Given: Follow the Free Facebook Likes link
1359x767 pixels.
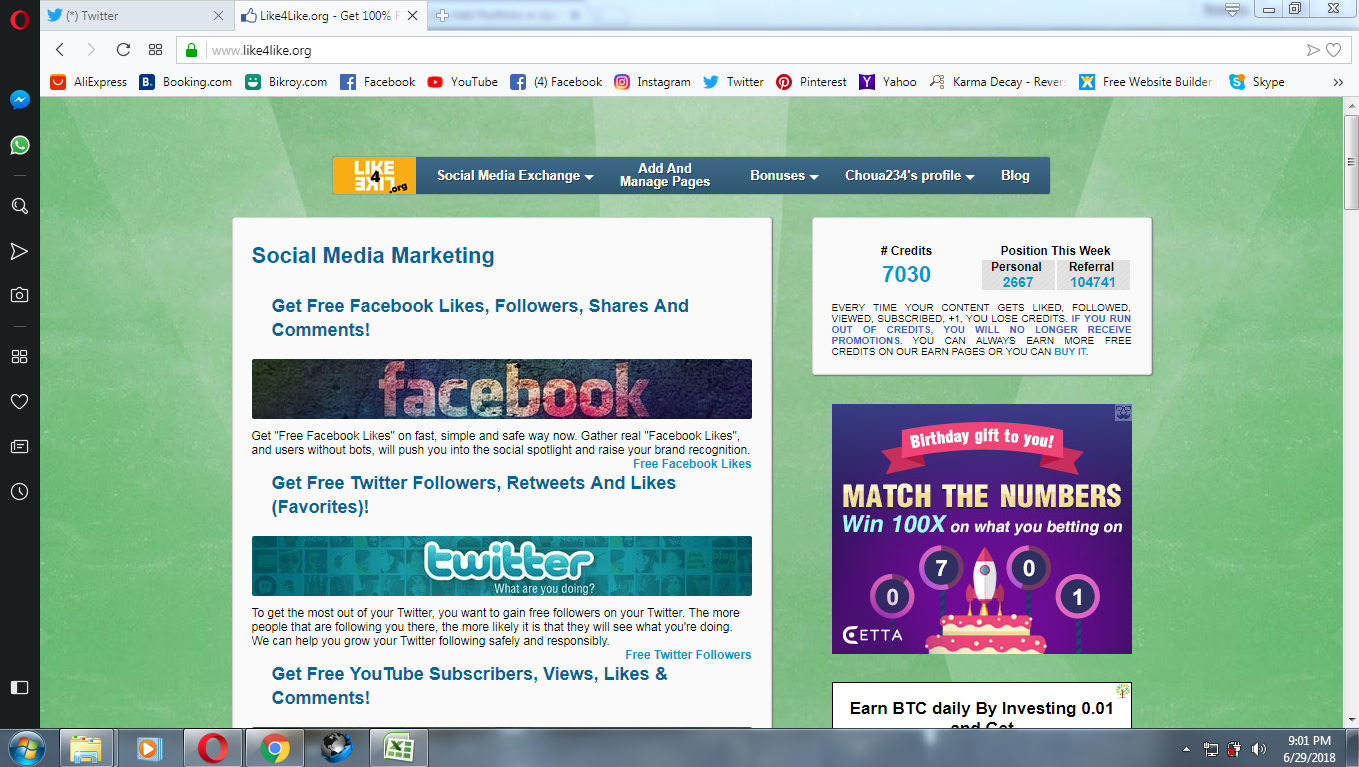Looking at the screenshot, I should click(x=692, y=464).
